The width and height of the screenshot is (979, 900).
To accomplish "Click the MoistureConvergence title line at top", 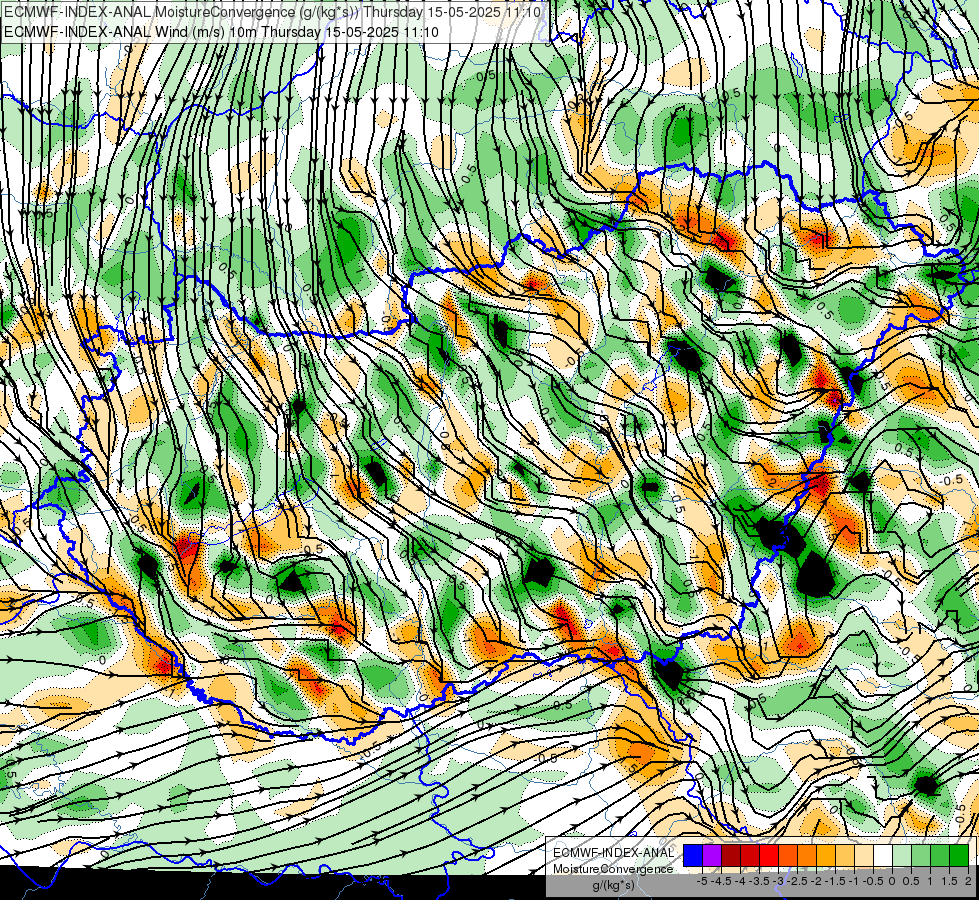I will click(272, 12).
